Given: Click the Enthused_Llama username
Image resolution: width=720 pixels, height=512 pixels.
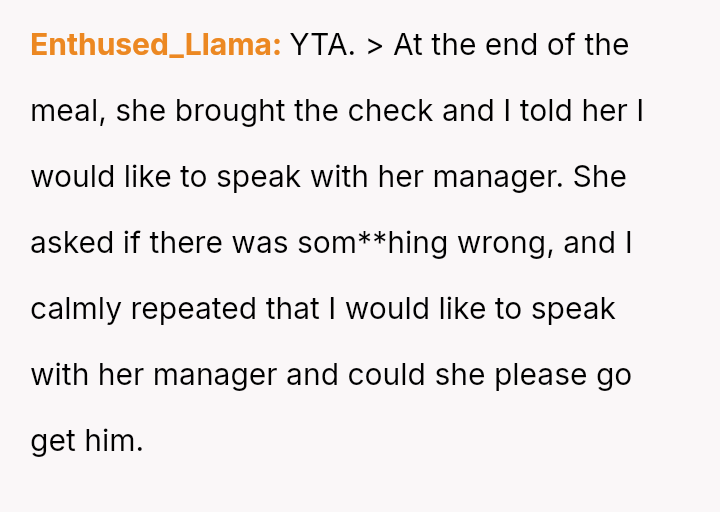Looking at the screenshot, I should (x=156, y=45).
